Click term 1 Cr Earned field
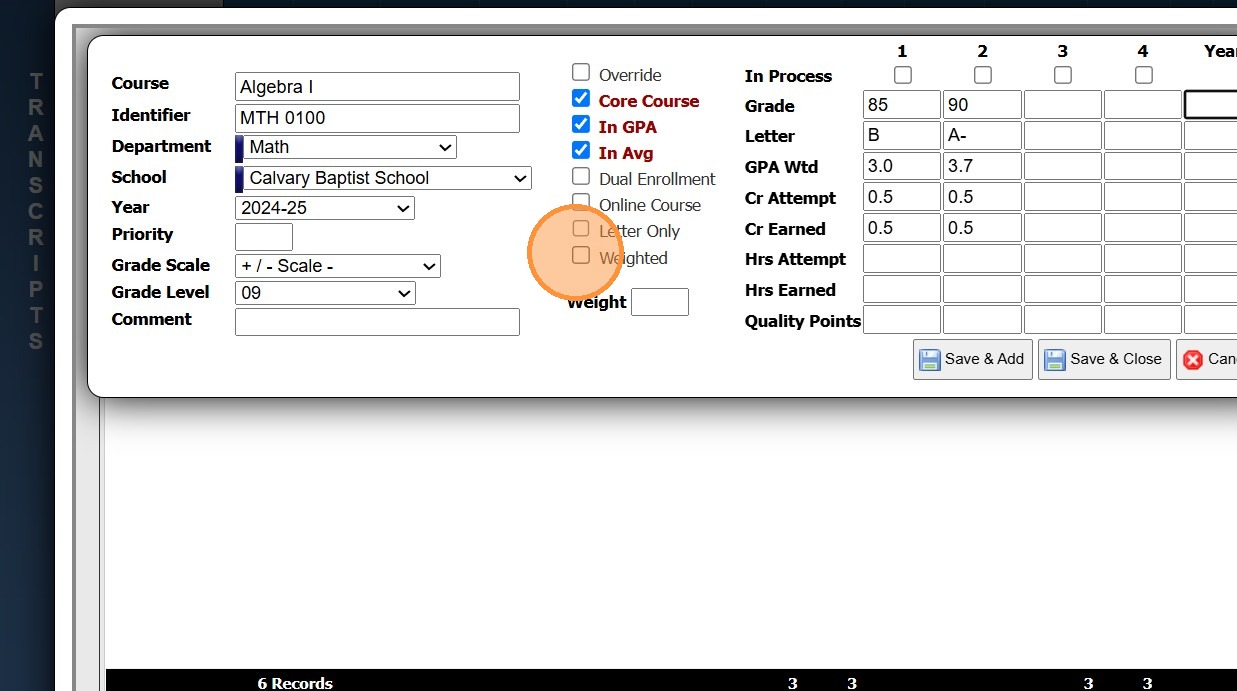This screenshot has height=691, width=1237. tap(902, 228)
